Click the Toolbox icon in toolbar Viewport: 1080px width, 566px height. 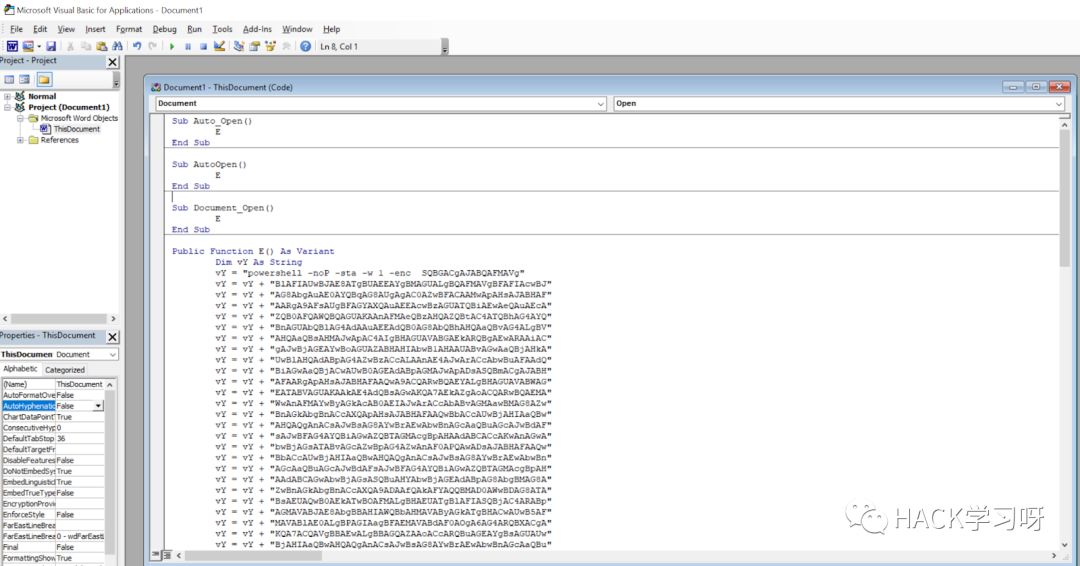pyautogui.click(x=286, y=46)
